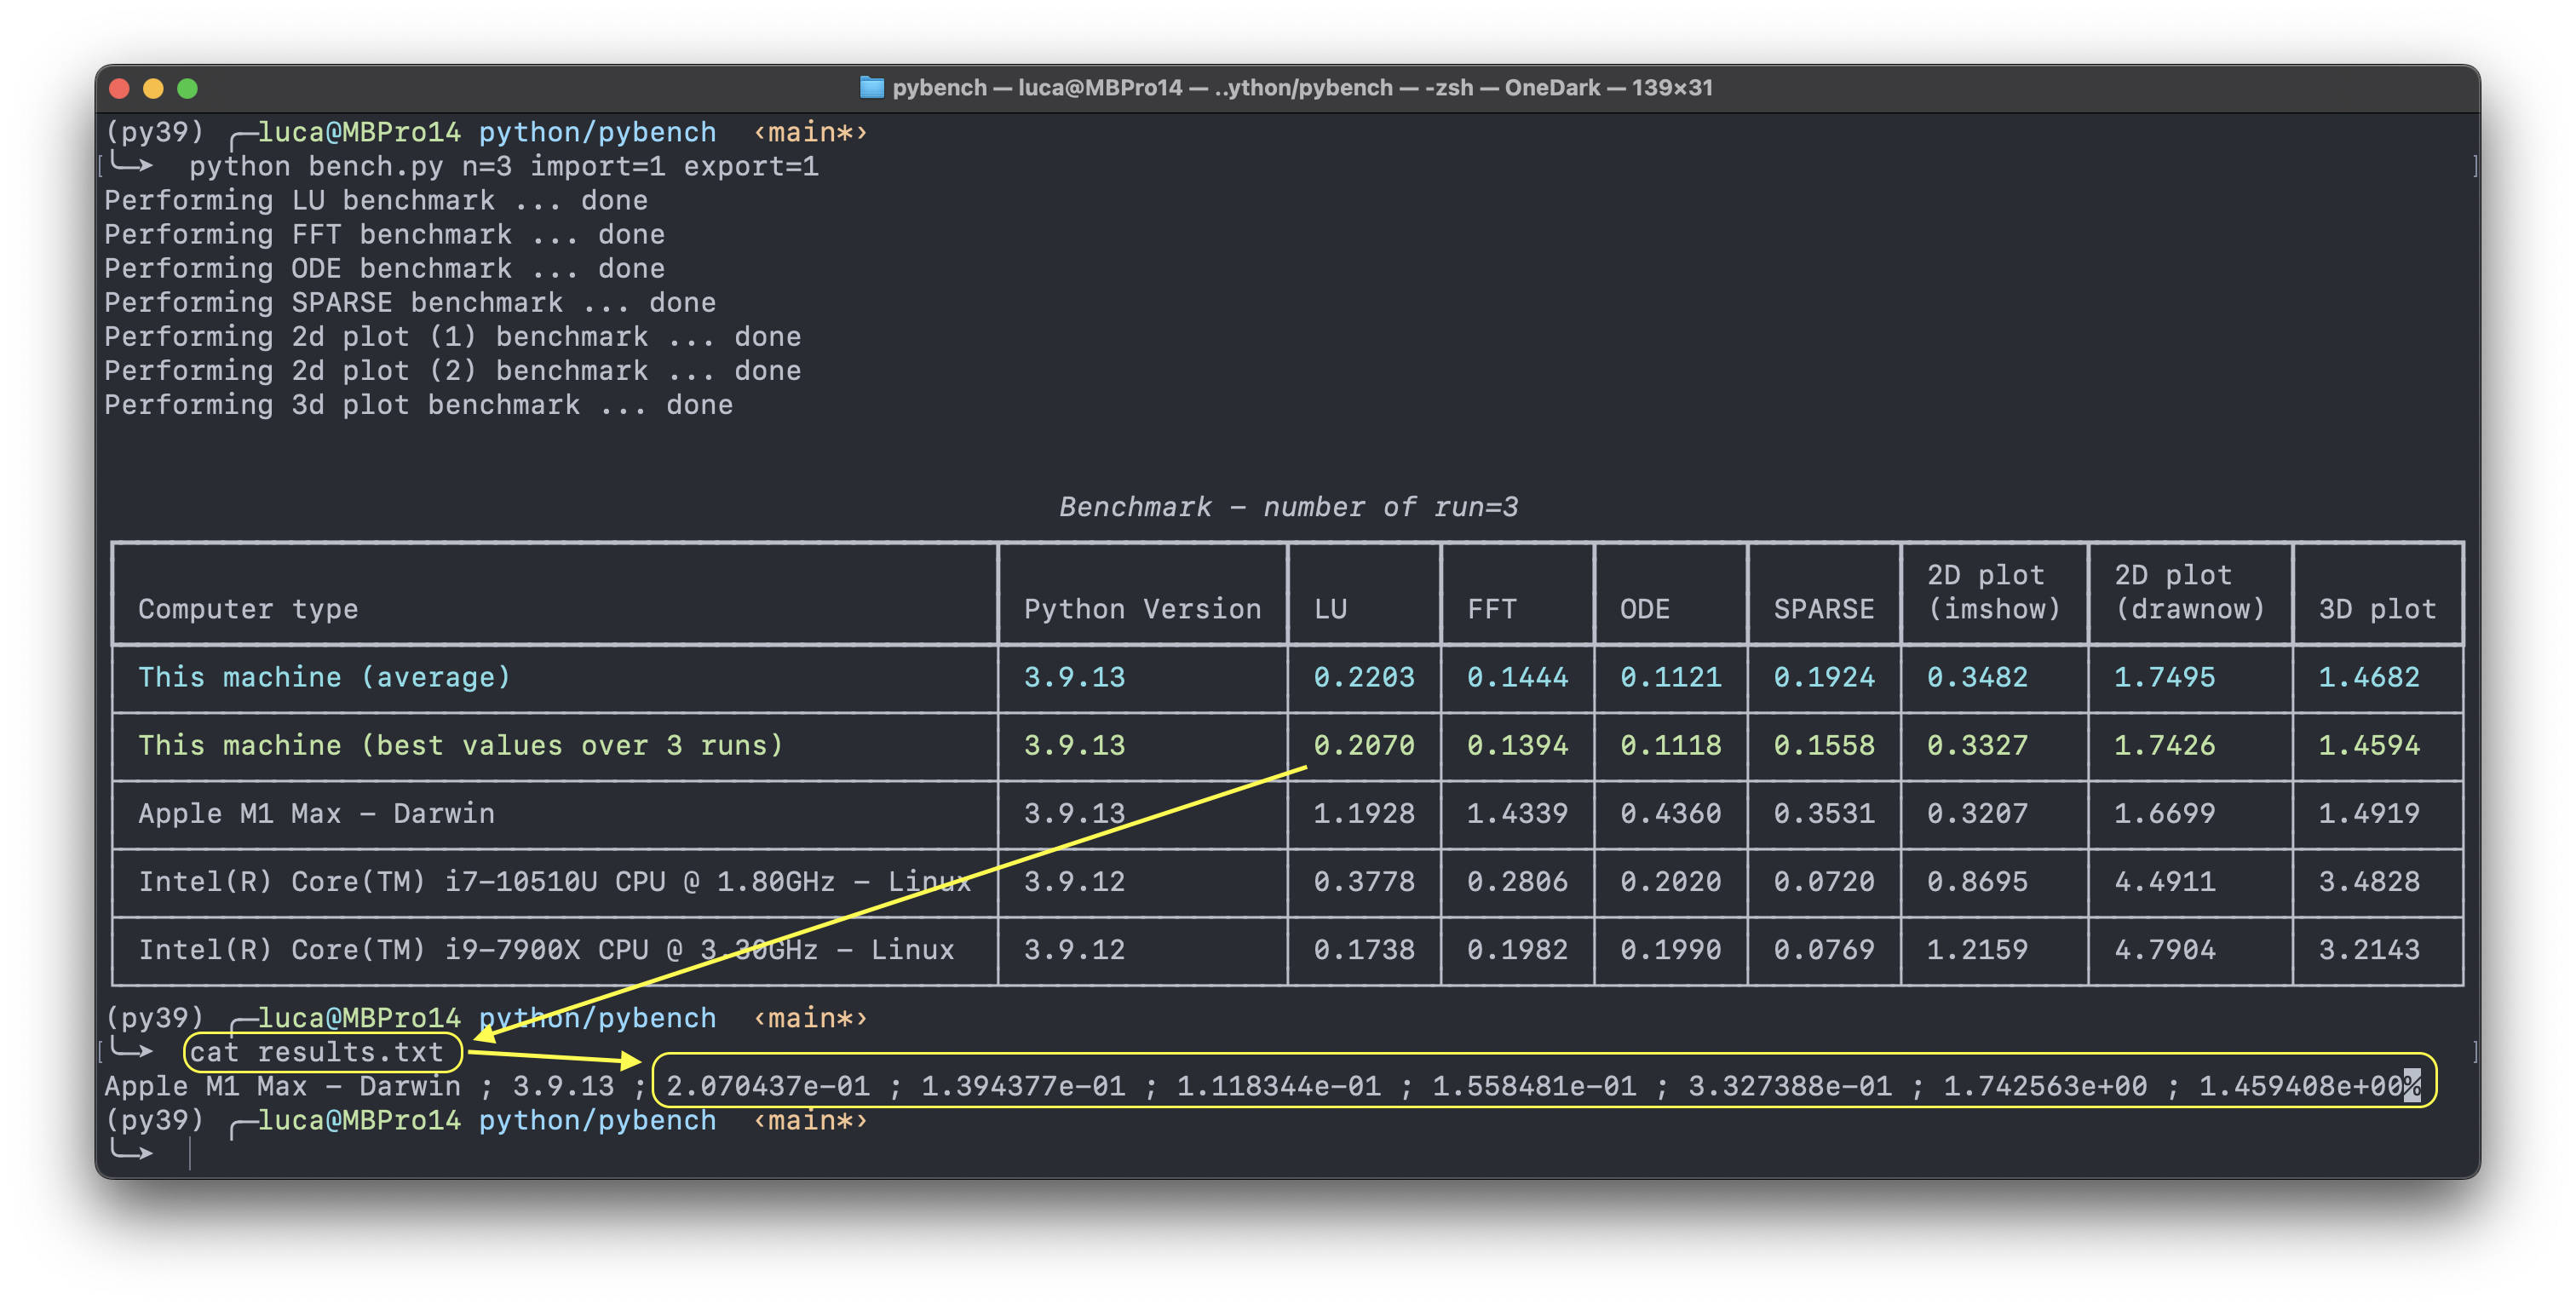Click the best LU value 0.2070

click(1363, 746)
